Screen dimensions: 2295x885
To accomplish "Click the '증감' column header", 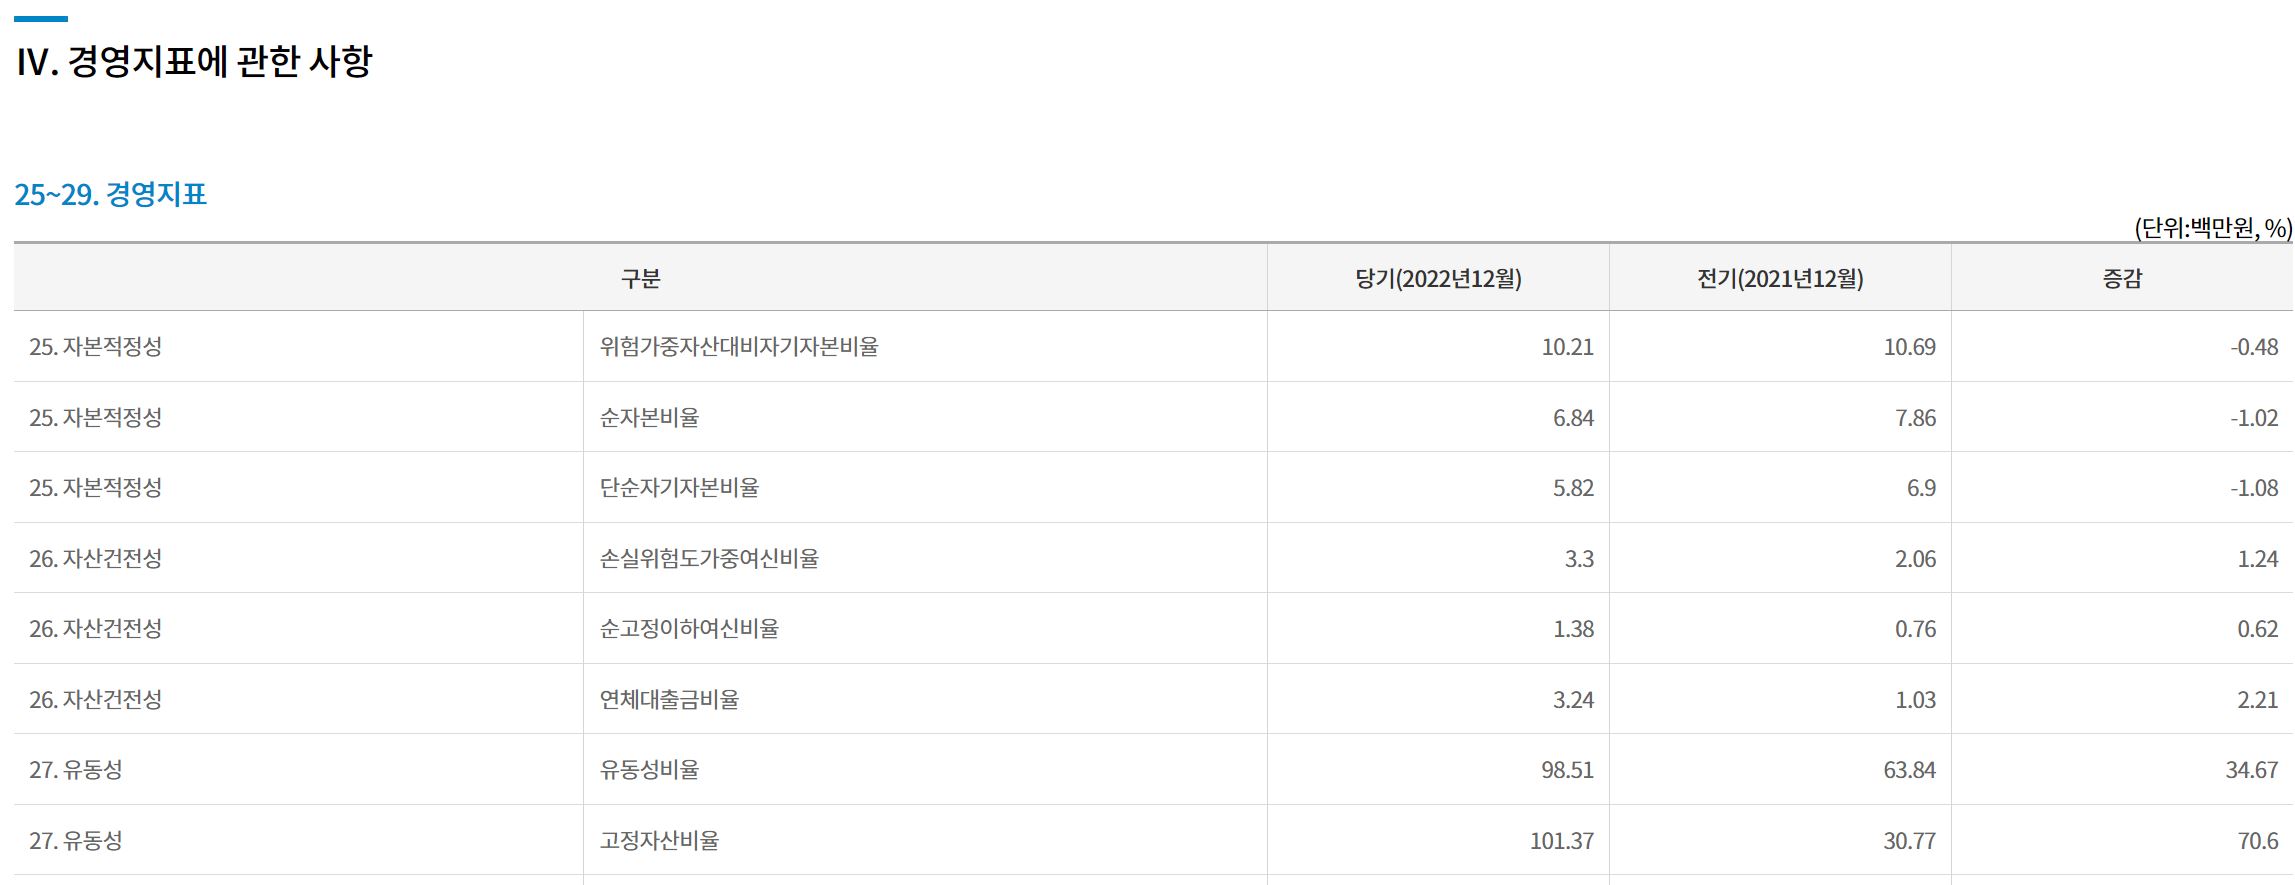I will pos(2122,278).
